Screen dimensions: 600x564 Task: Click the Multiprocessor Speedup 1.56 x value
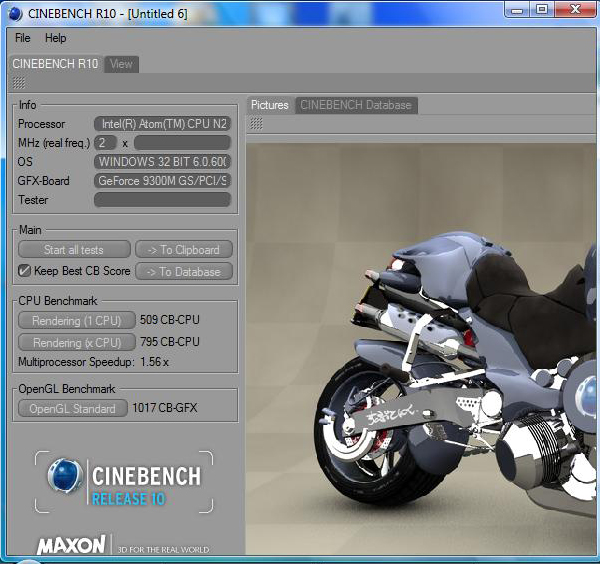[154, 362]
